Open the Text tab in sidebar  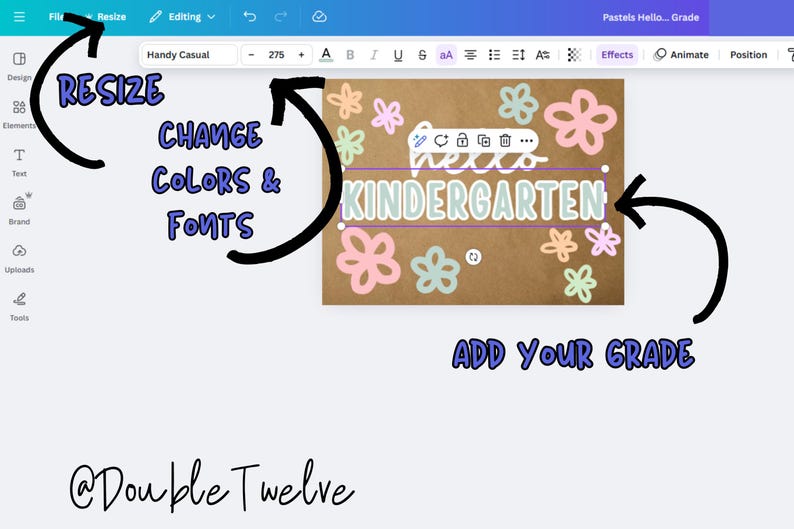click(19, 162)
